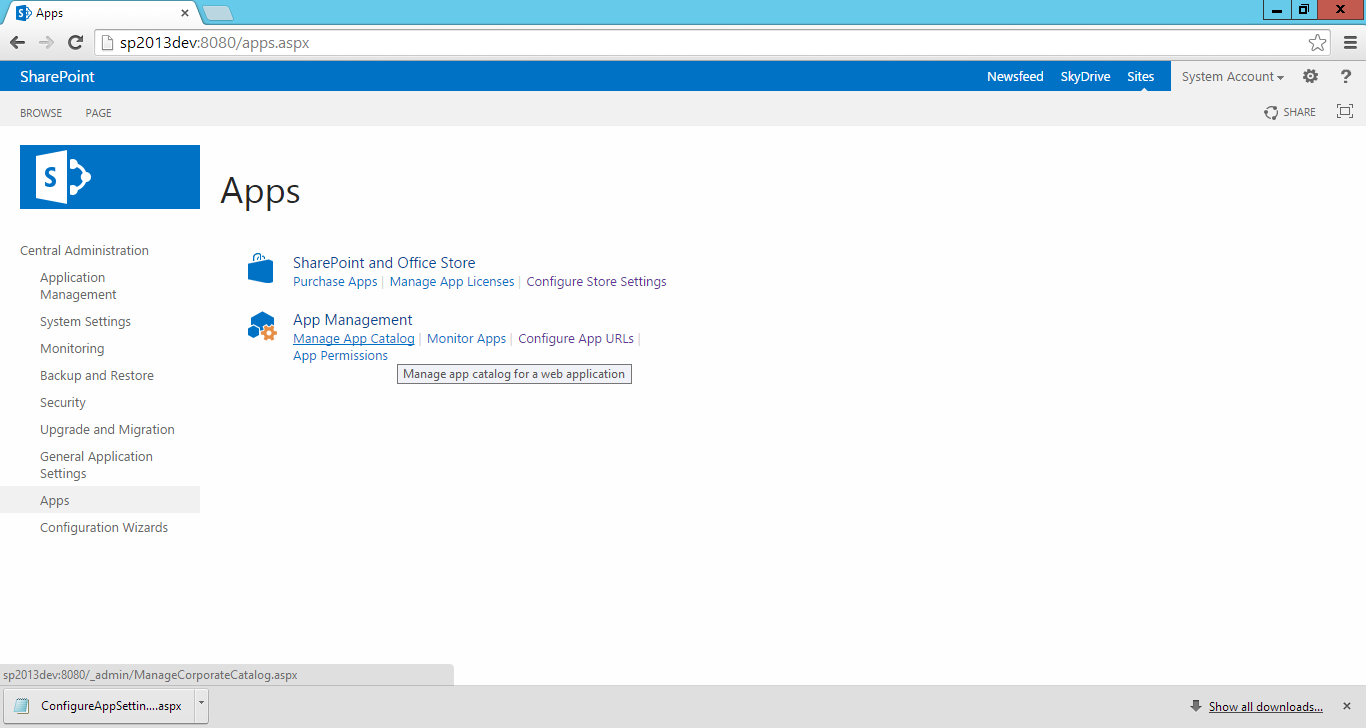Image resolution: width=1366 pixels, height=728 pixels.
Task: Open Newsfeed in the top bar
Action: pyautogui.click(x=1015, y=76)
